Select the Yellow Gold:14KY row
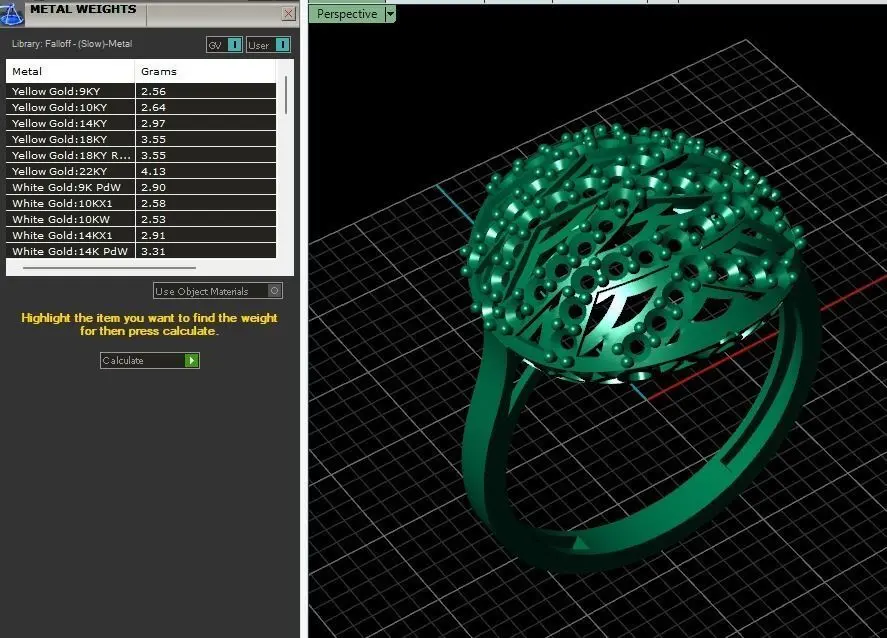Viewport: 887px width, 638px height. (141, 123)
